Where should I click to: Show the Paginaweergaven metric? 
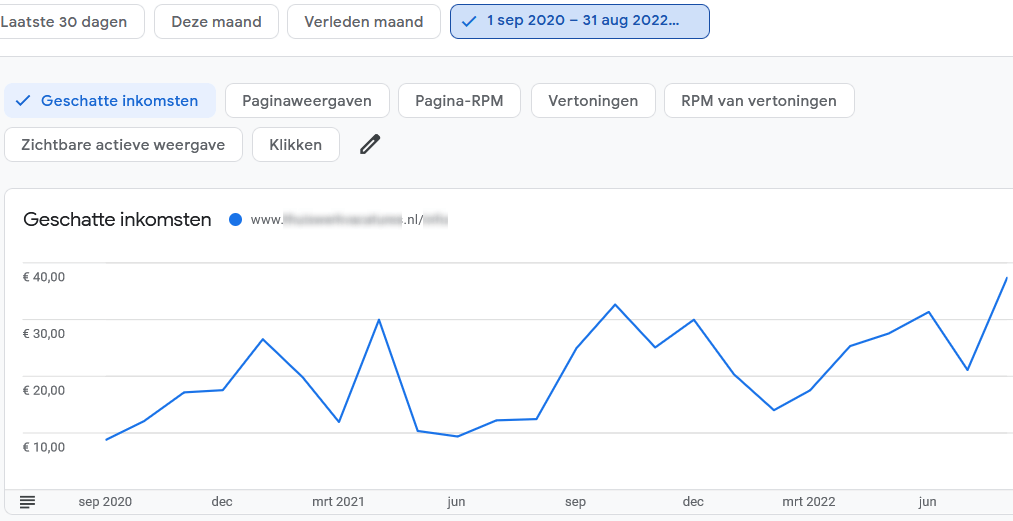(306, 101)
